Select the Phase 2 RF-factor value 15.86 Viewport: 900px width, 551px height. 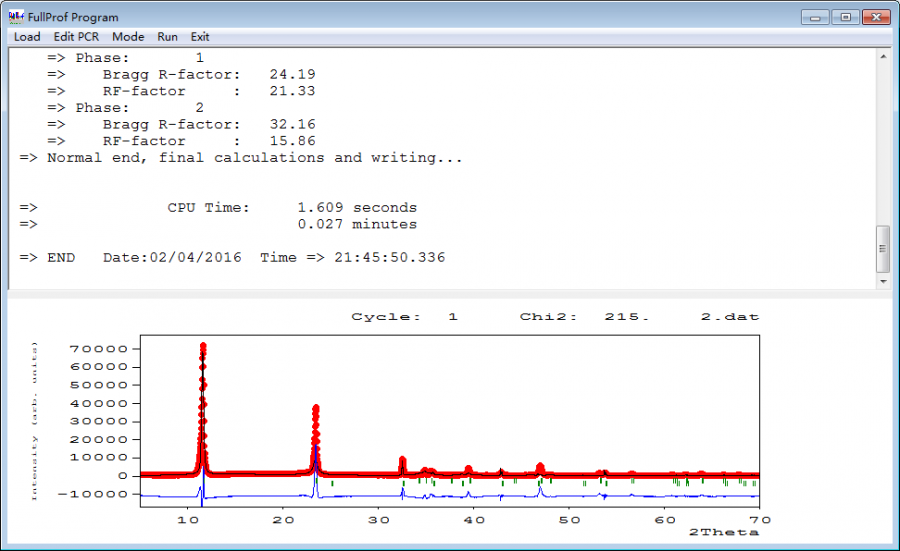point(292,141)
